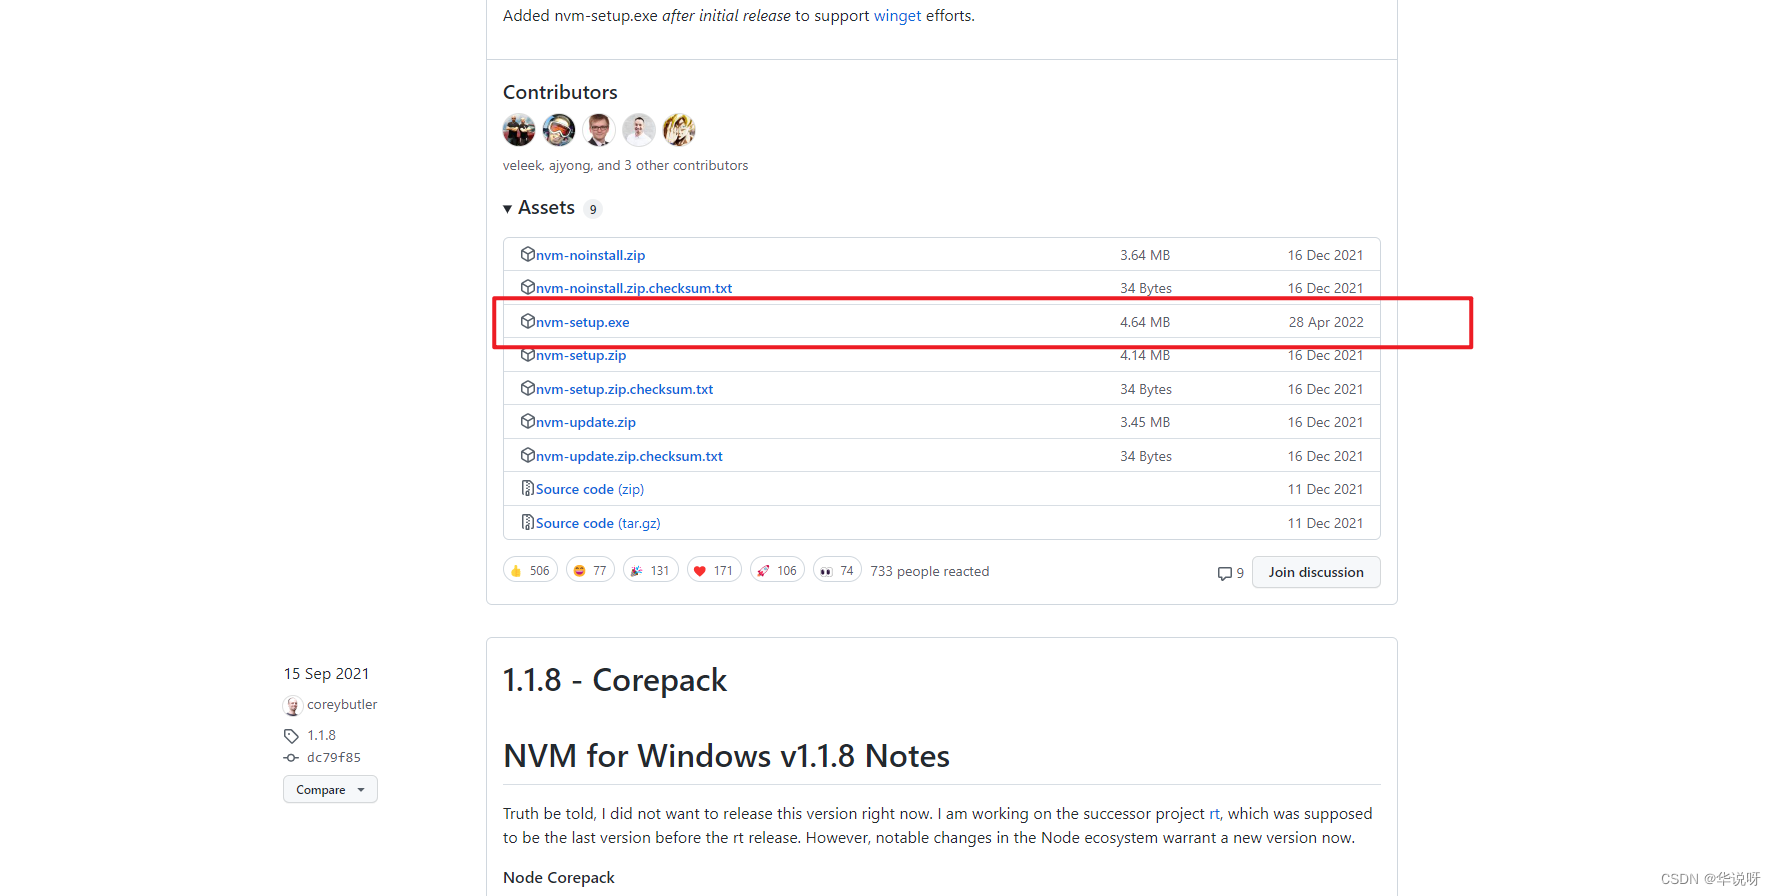
Task: Open the Compare dropdown
Action: (x=330, y=789)
